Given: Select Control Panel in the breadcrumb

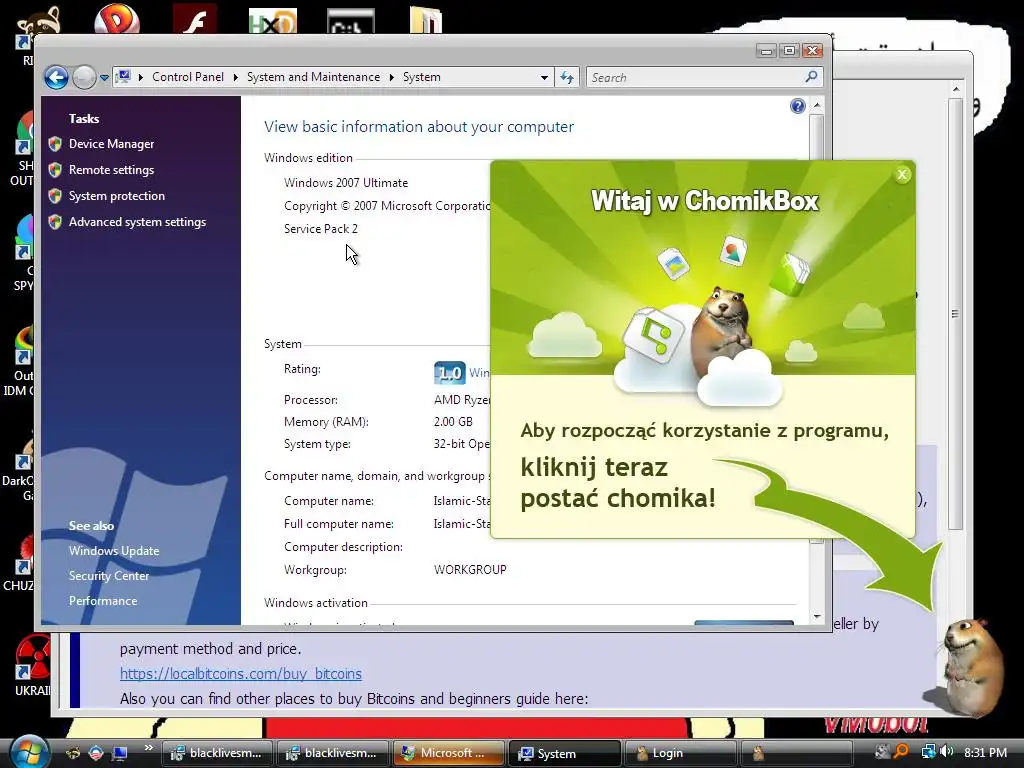Looking at the screenshot, I should tap(187, 77).
